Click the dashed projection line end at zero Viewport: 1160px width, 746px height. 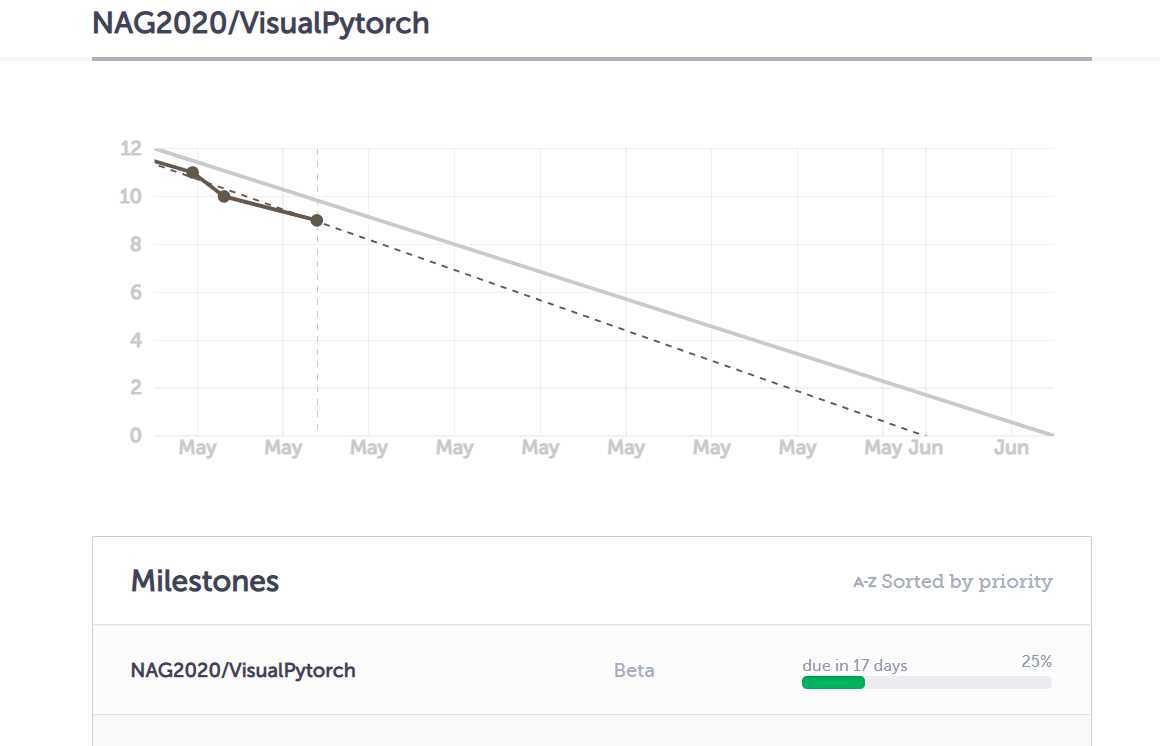[x=923, y=434]
